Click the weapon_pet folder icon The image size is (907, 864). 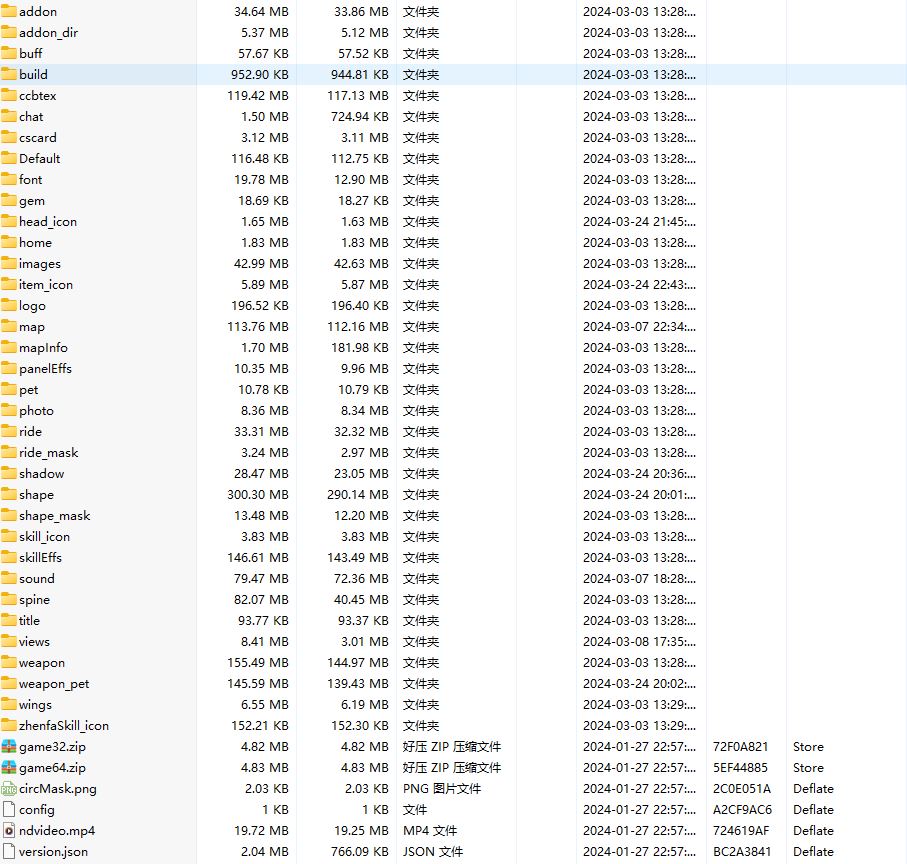[9, 684]
